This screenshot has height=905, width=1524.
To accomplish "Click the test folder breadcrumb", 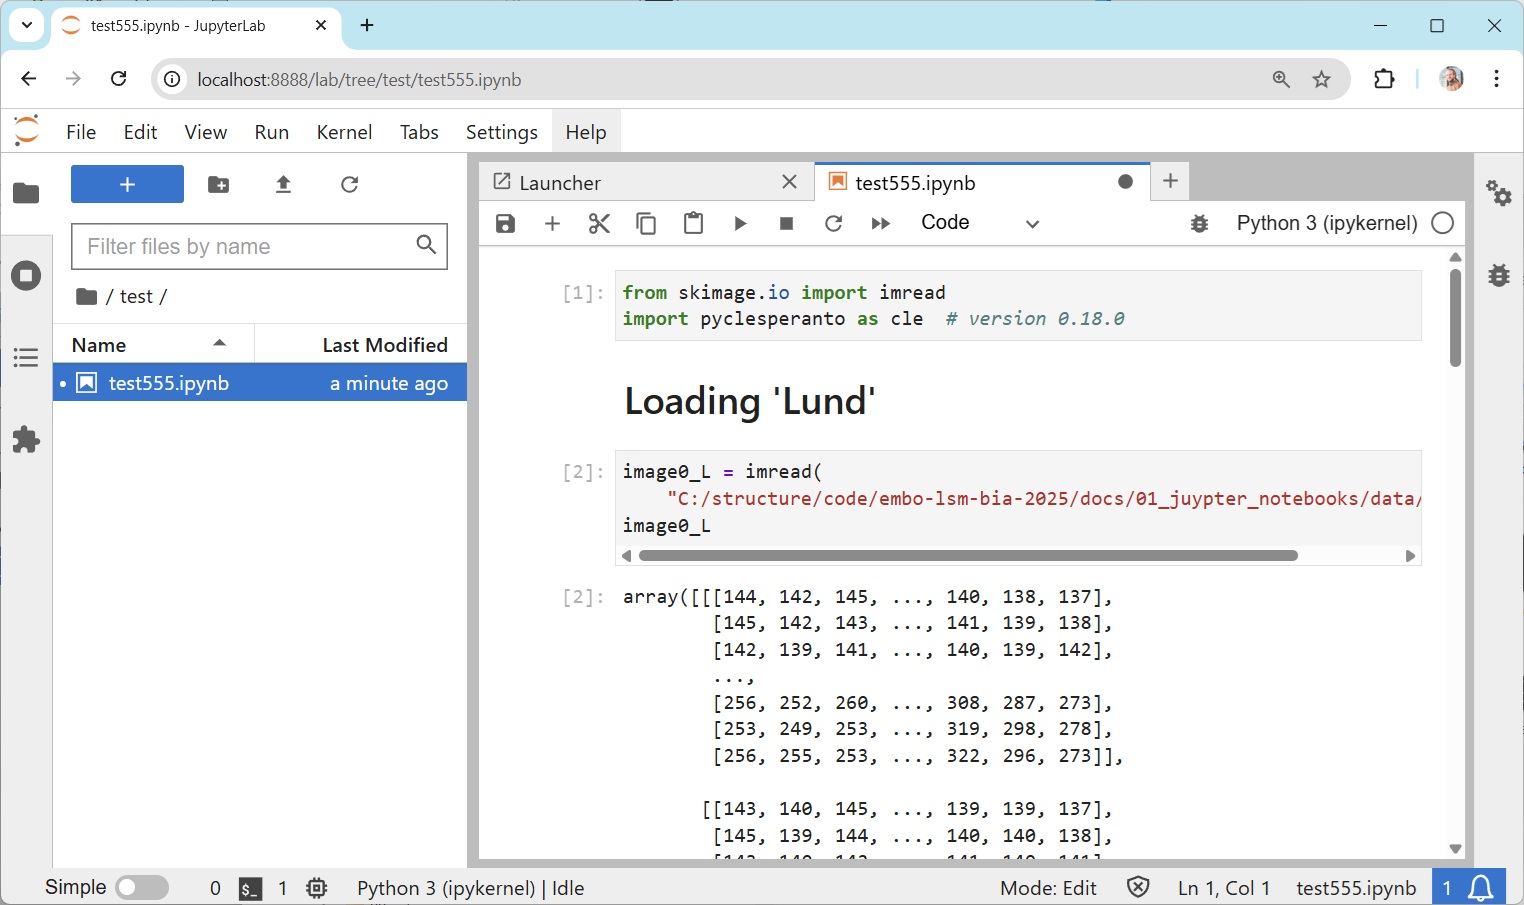I will pos(136,296).
